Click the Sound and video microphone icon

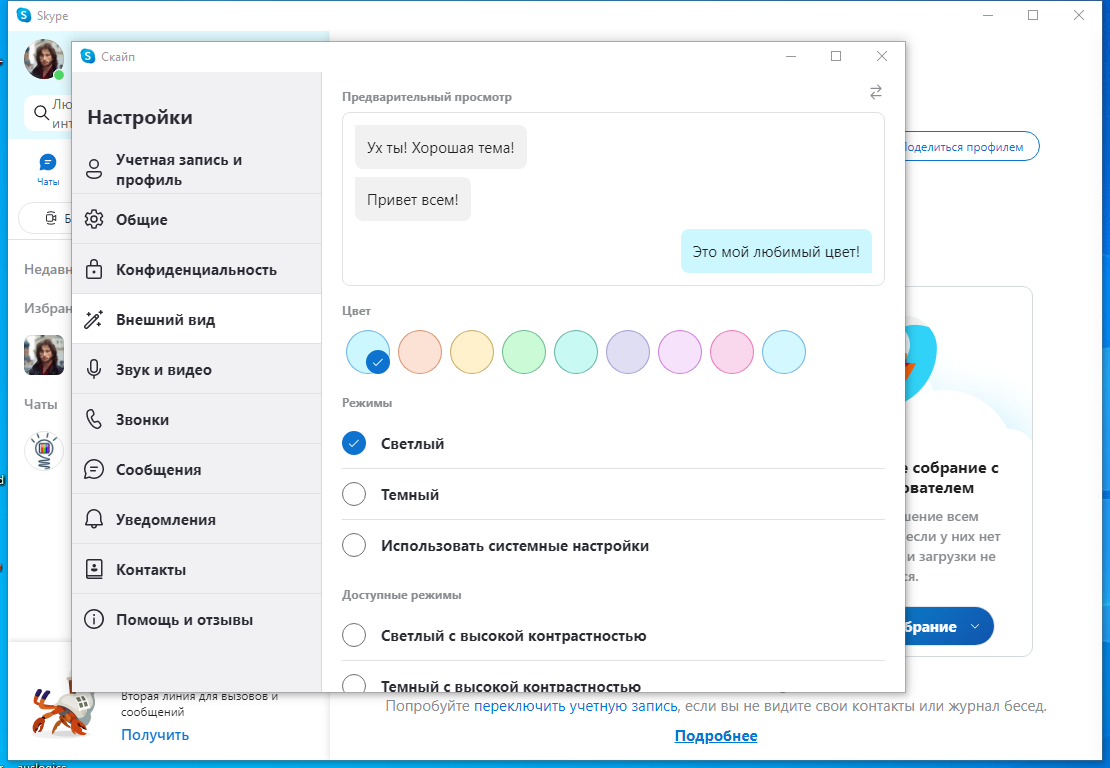(93, 369)
